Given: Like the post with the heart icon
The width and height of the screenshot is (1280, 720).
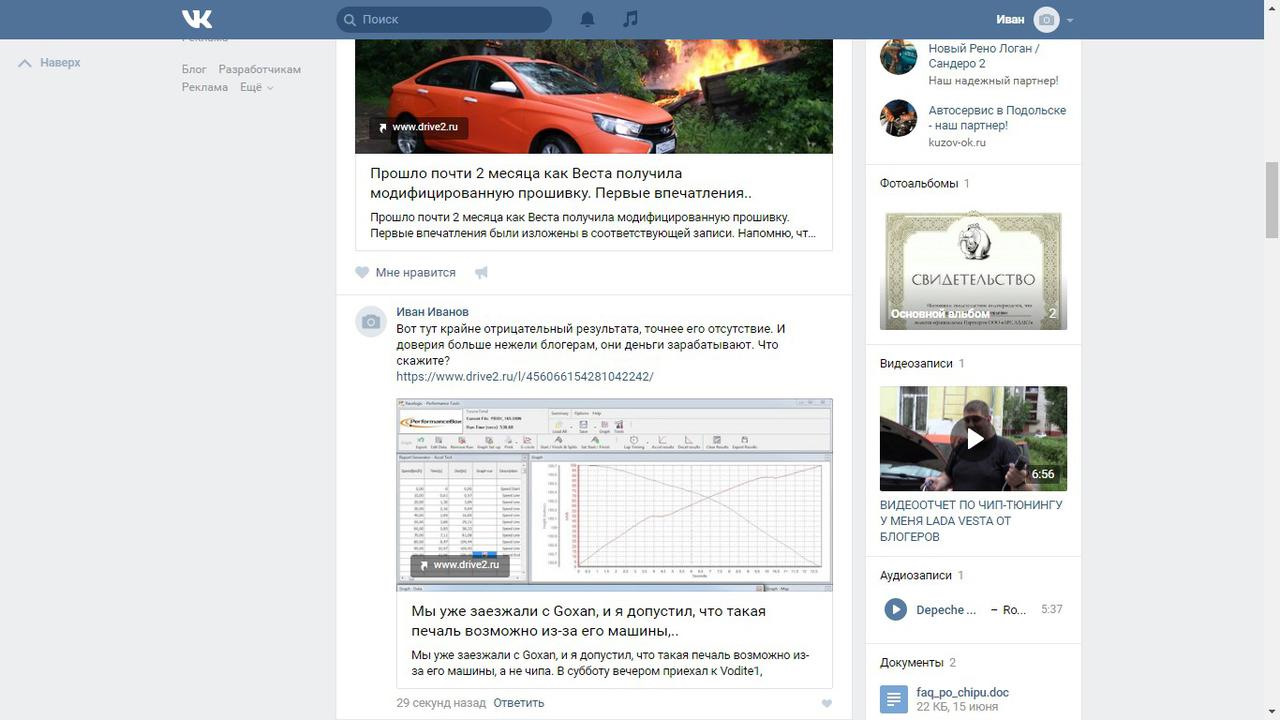Looking at the screenshot, I should pos(362,272).
